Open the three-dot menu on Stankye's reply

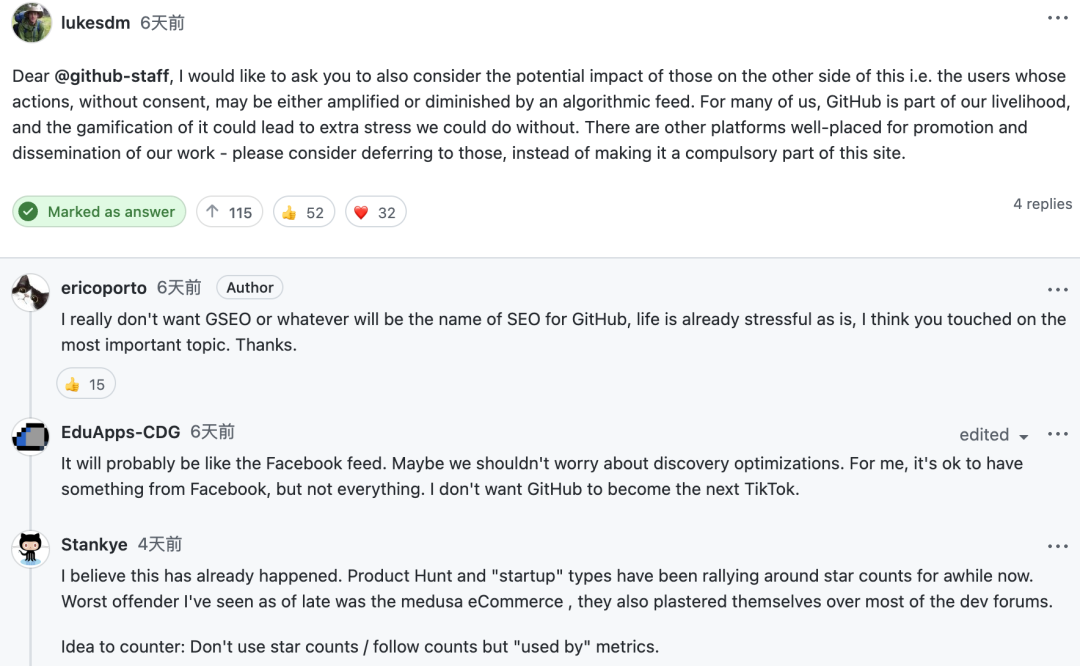[x=1058, y=547]
